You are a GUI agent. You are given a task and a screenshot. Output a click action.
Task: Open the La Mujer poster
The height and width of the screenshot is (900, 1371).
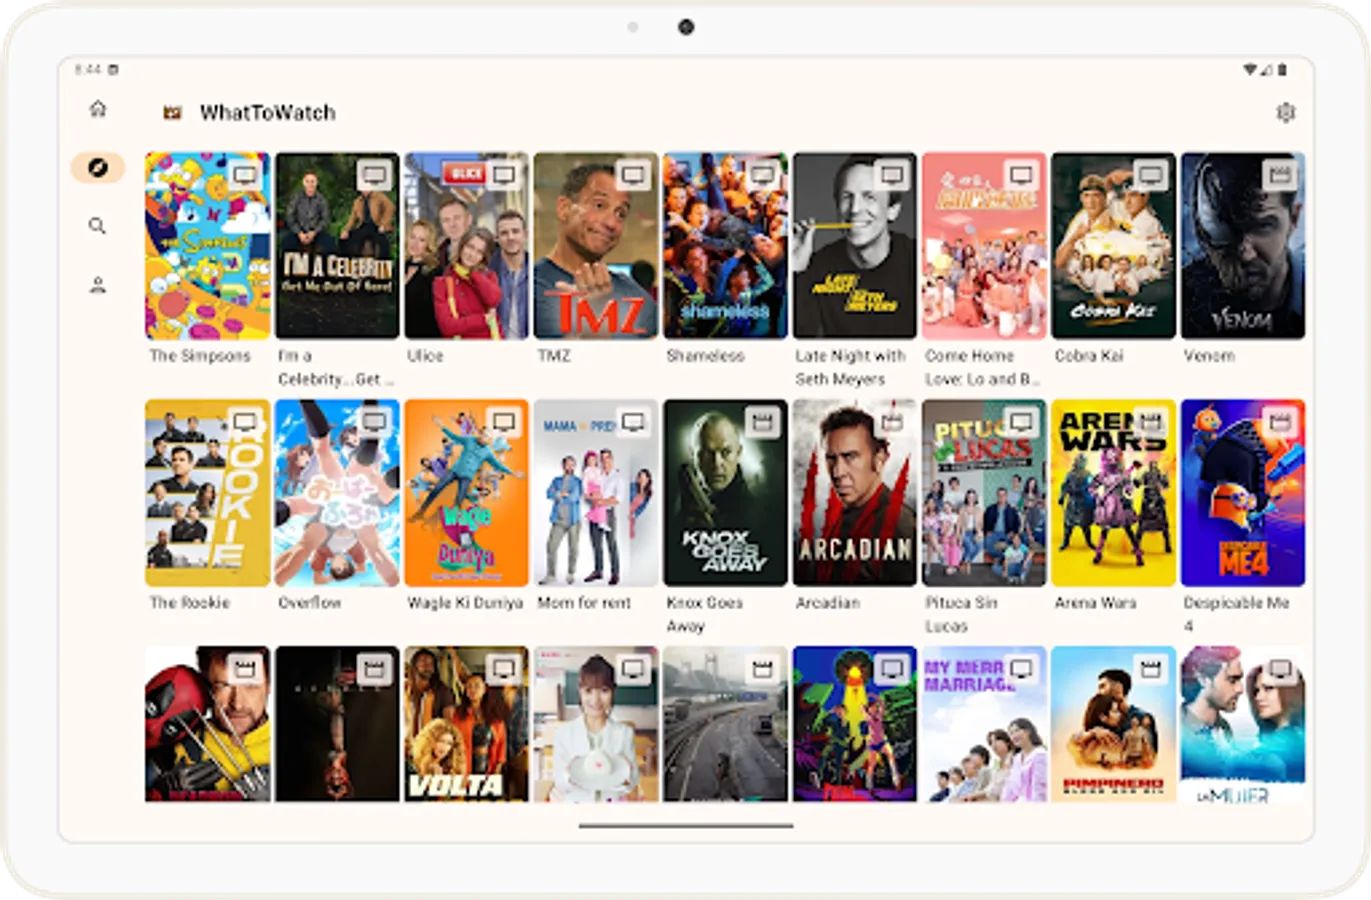click(1243, 724)
